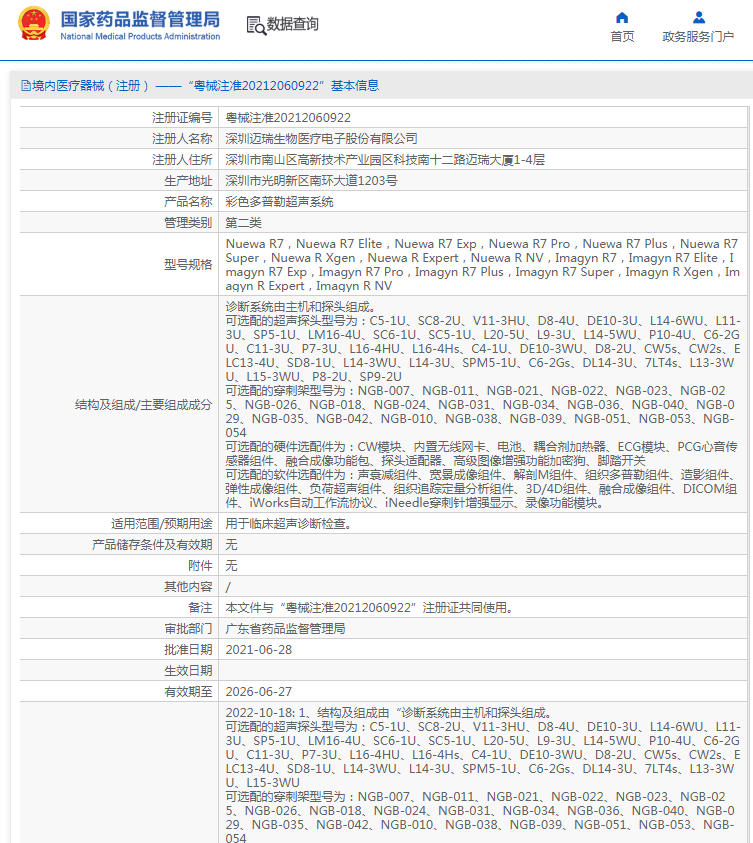Click the national emblem logo
The image size is (753, 843).
coord(34,24)
